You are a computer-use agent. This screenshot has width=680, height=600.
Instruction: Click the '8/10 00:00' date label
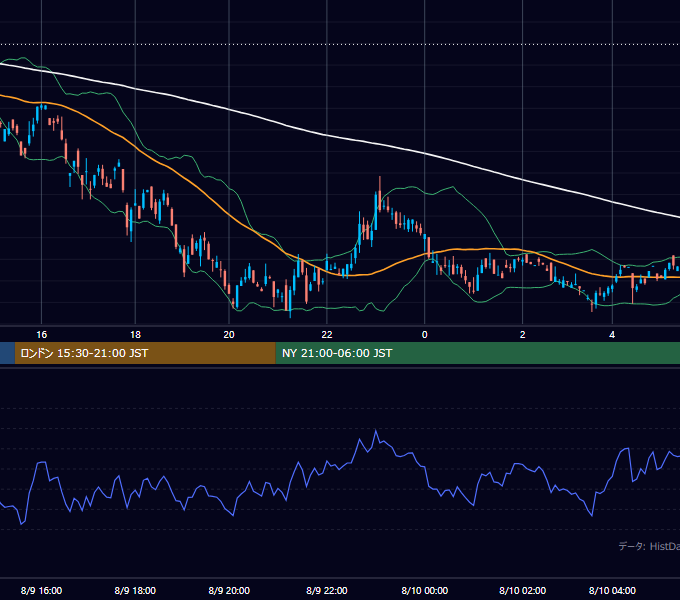(x=425, y=590)
